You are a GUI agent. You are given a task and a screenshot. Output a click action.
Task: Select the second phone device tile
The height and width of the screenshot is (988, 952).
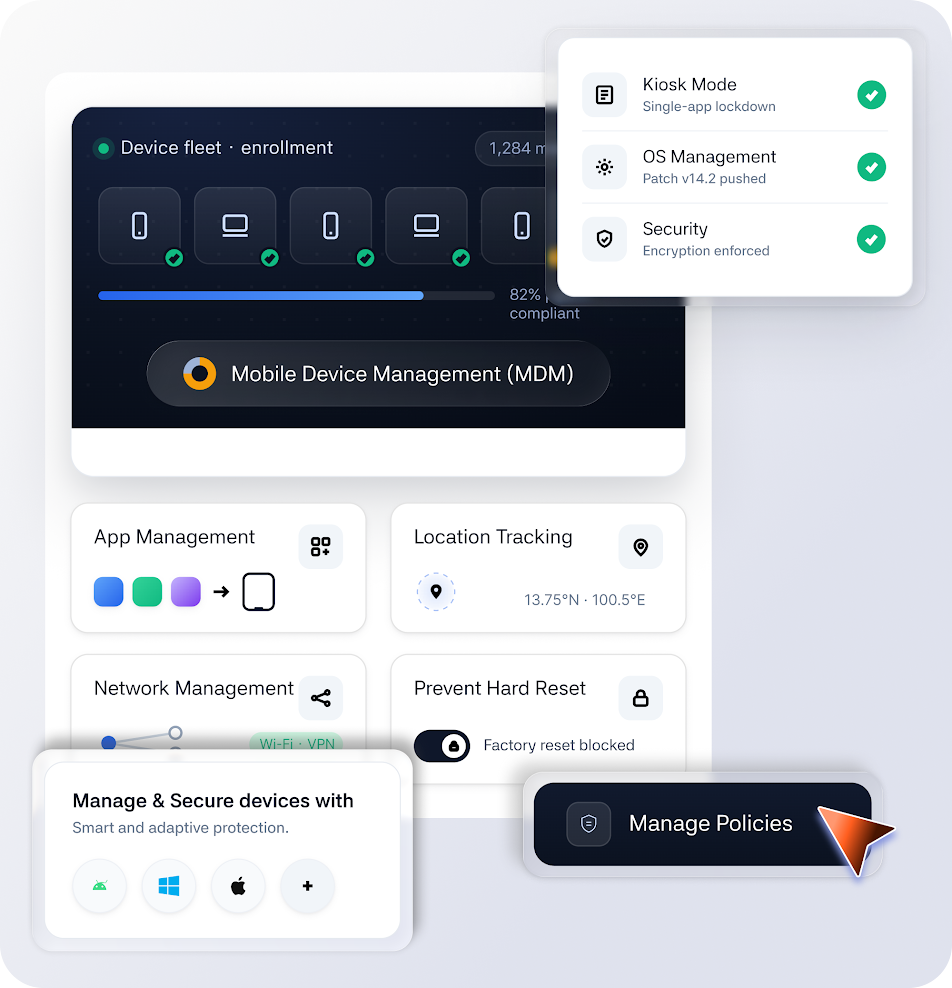point(331,226)
